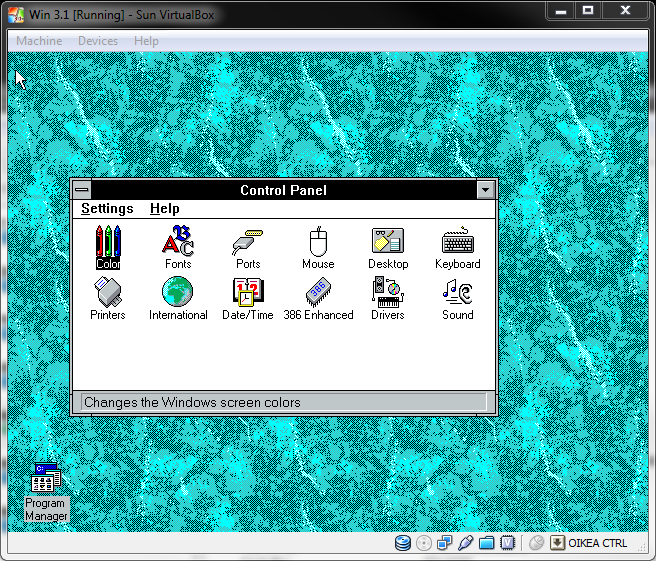Open the Drivers icon
This screenshot has width=656, height=561.
(388, 298)
